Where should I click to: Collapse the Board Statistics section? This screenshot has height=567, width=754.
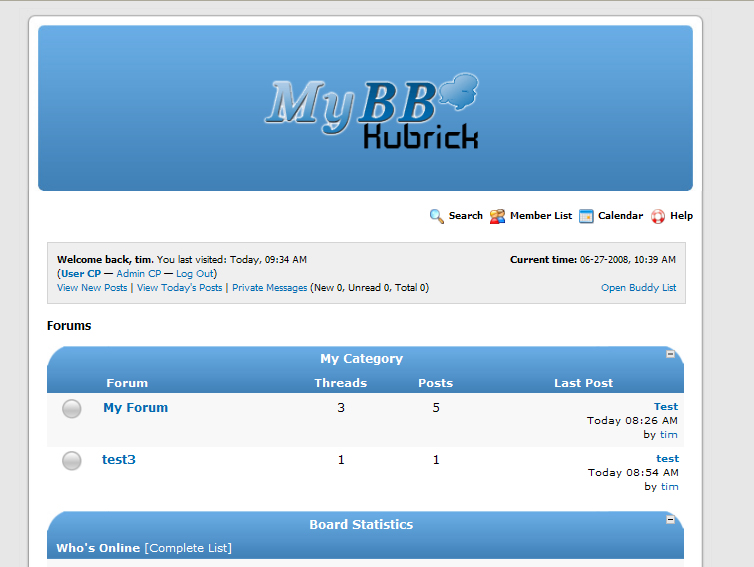coord(670,519)
